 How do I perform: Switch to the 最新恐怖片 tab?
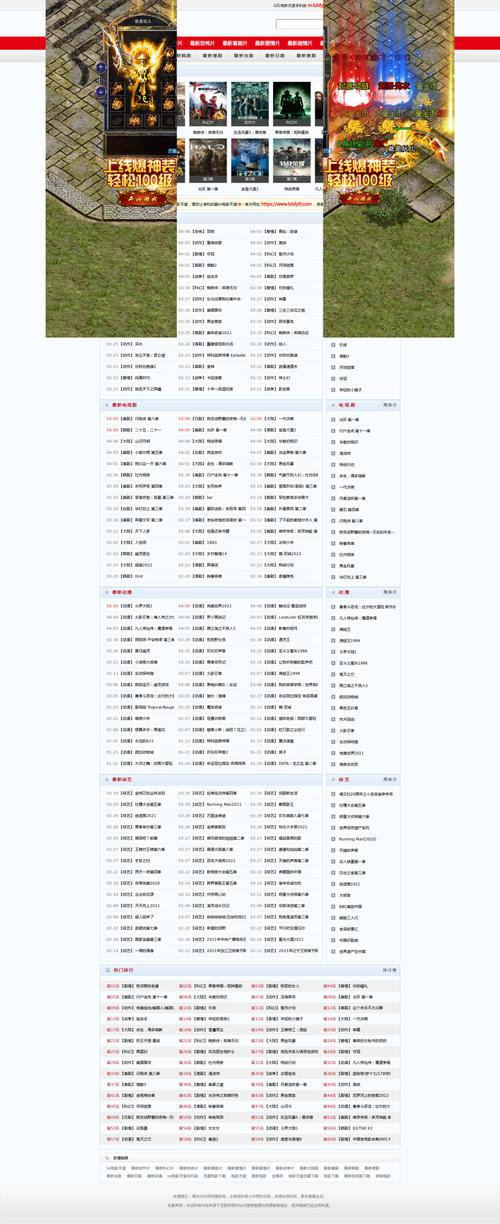(203, 43)
